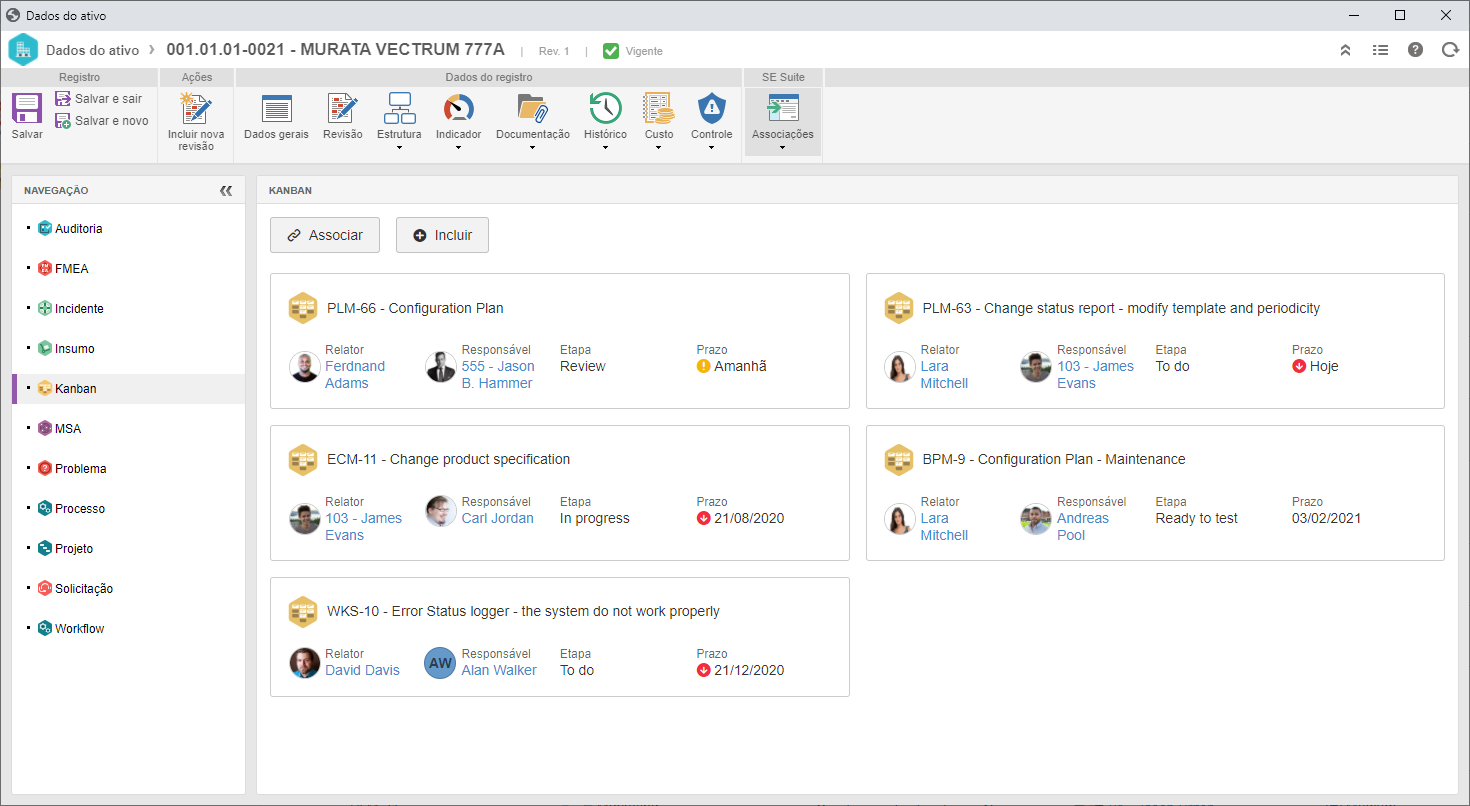Click Salvar e novo
1470x806 pixels.
pos(101,121)
